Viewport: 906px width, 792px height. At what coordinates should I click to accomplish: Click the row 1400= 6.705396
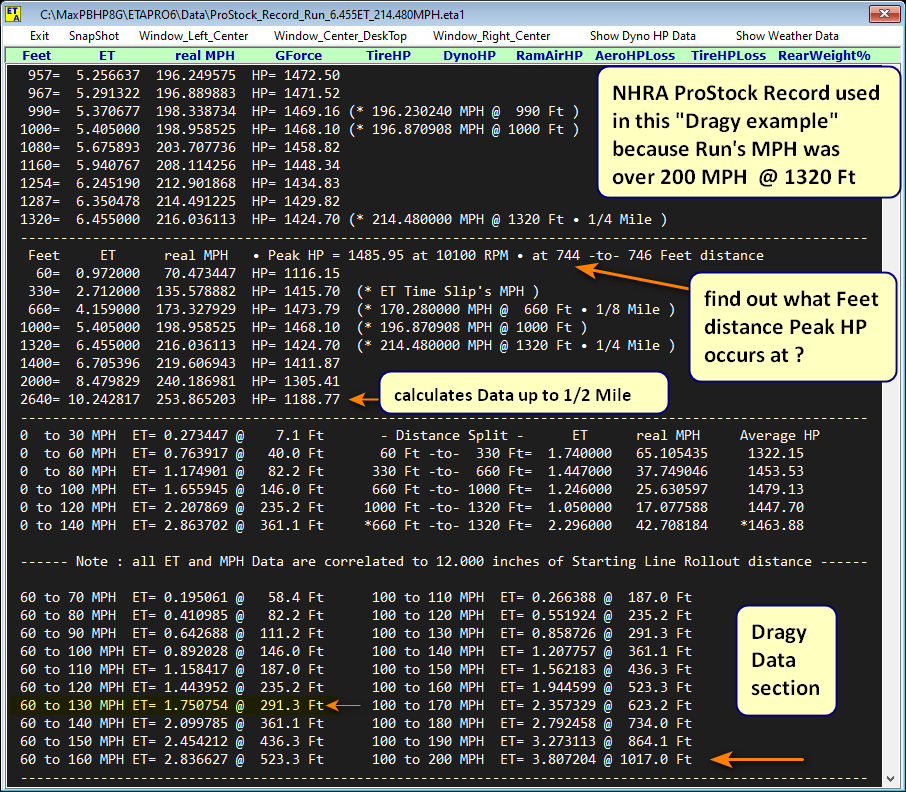[x=180, y=363]
